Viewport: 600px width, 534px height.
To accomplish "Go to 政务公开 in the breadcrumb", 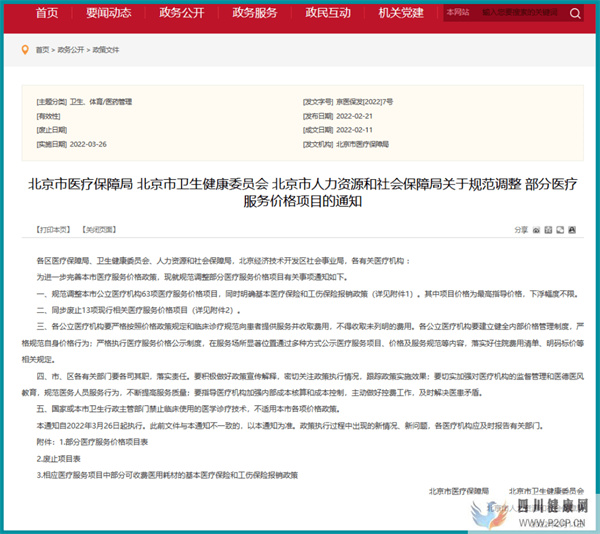I will pos(70,50).
